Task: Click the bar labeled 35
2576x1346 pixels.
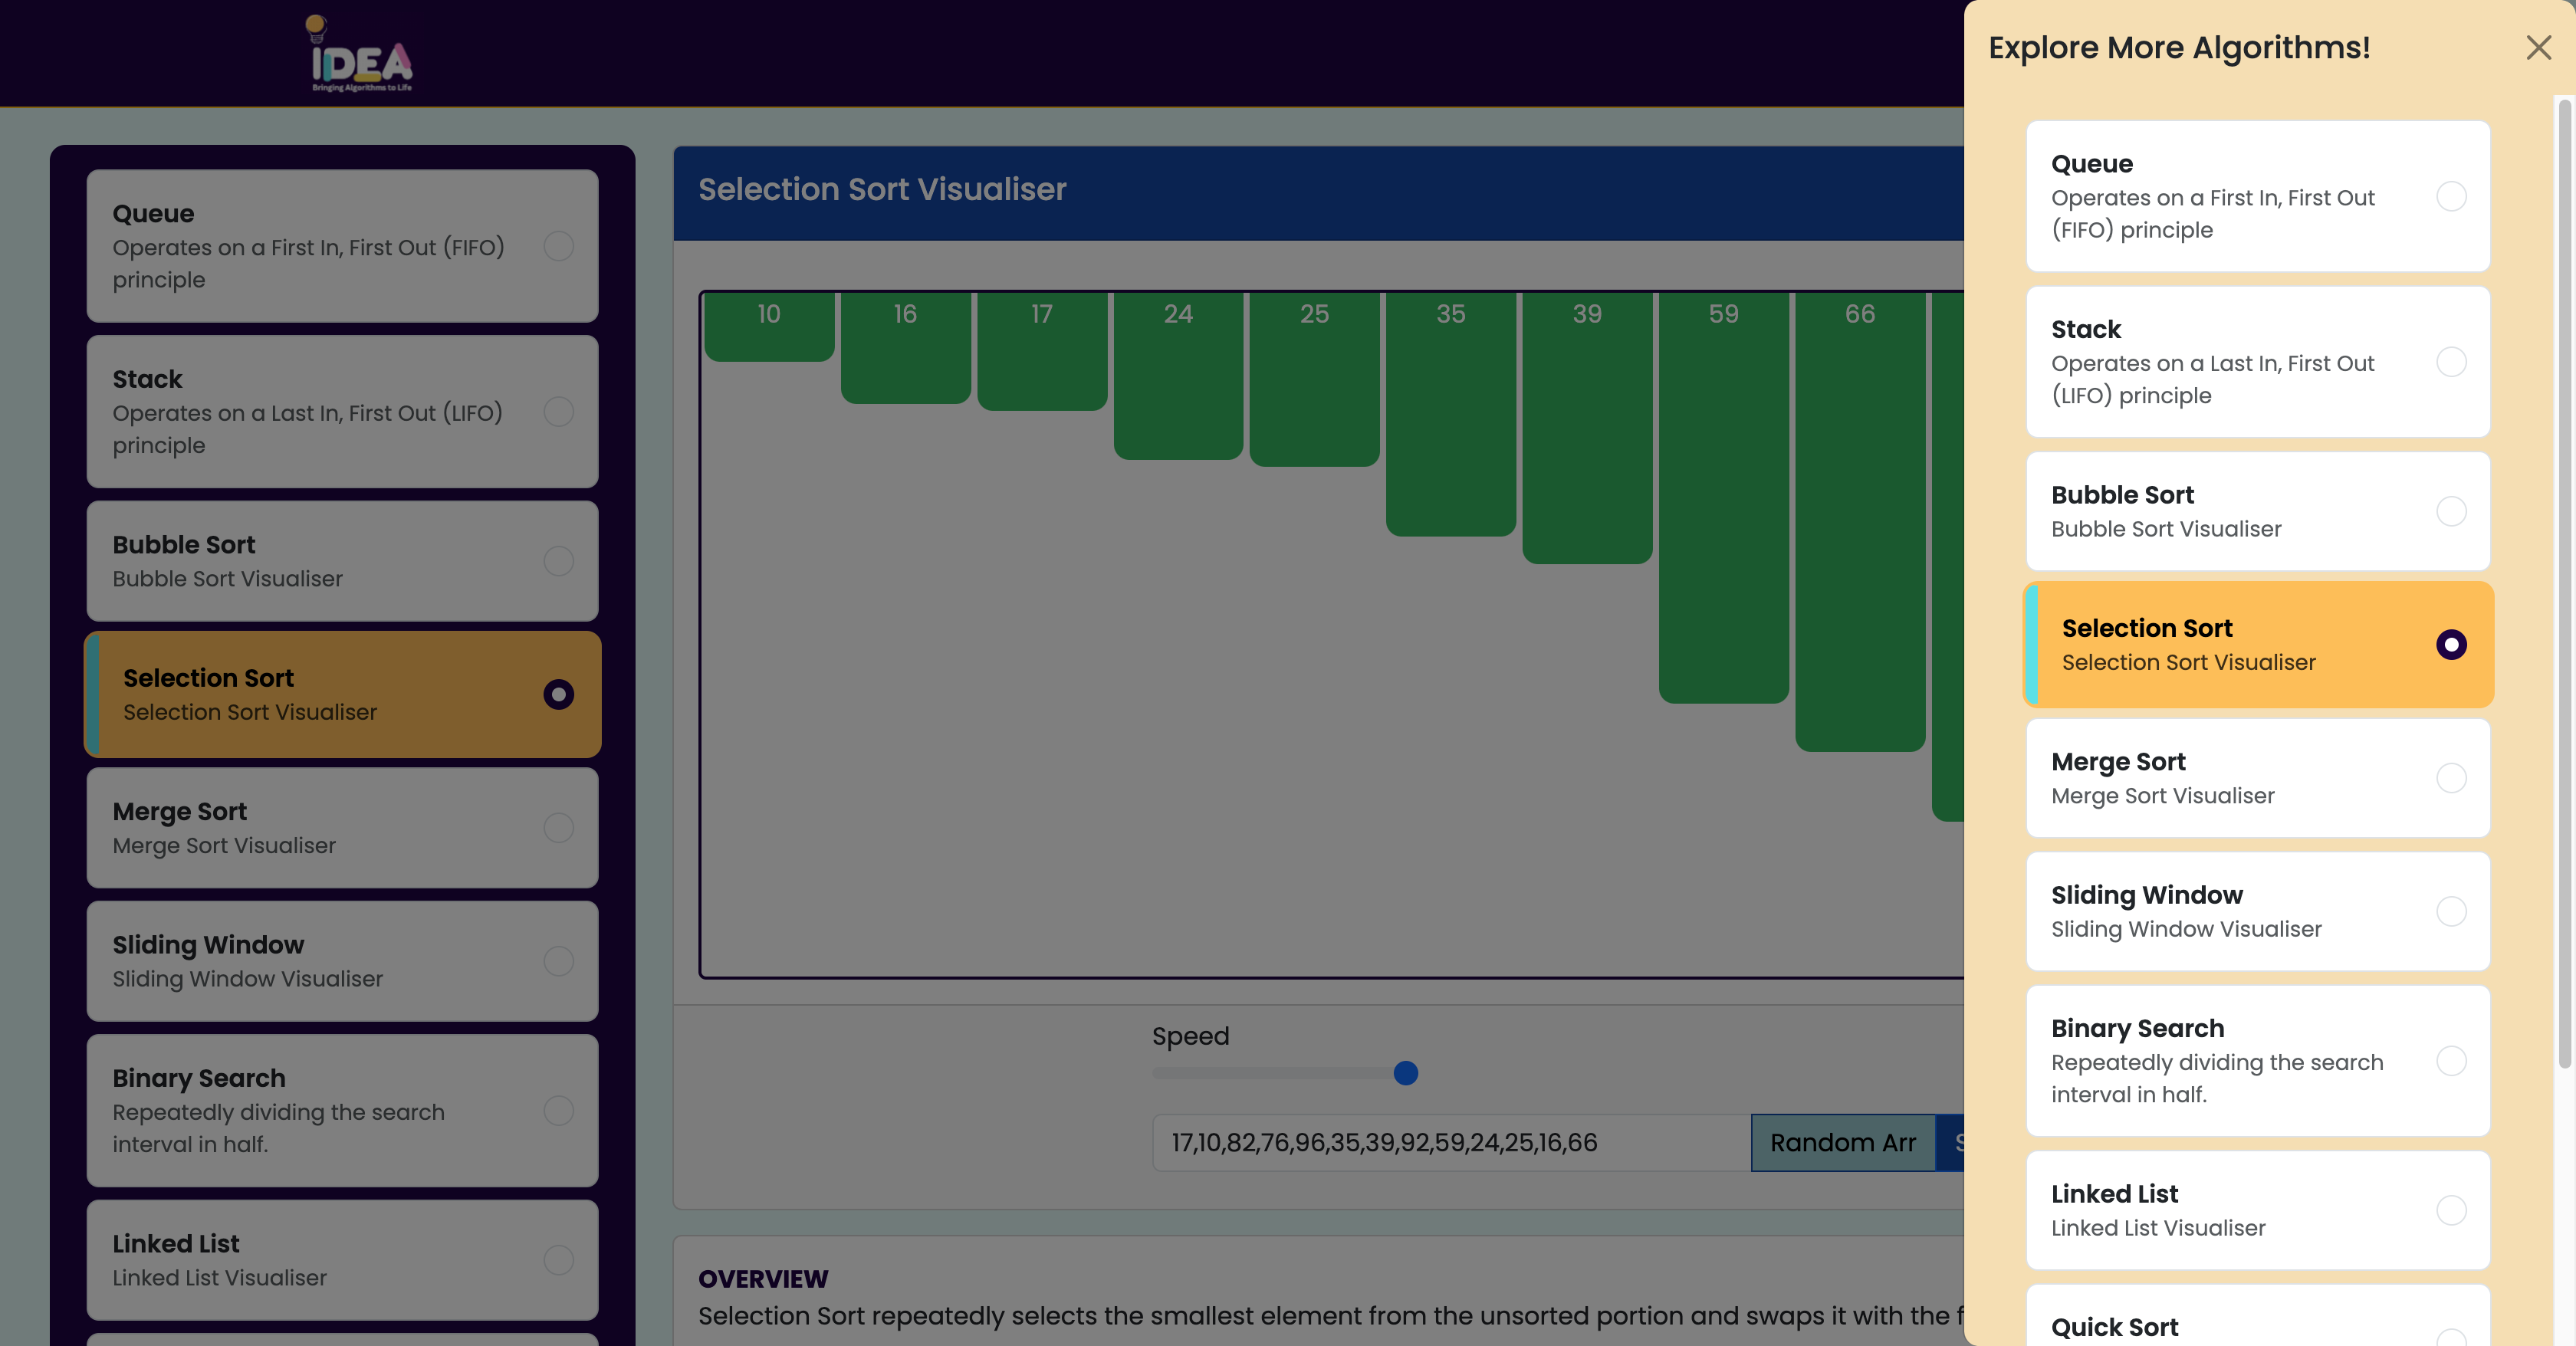Action: click(1451, 414)
